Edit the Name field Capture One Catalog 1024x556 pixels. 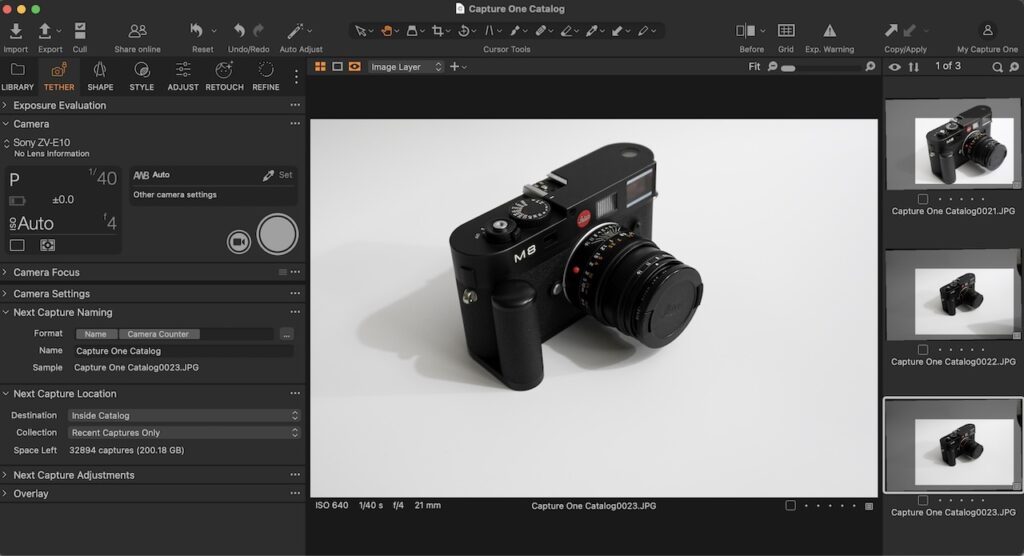click(x=184, y=351)
